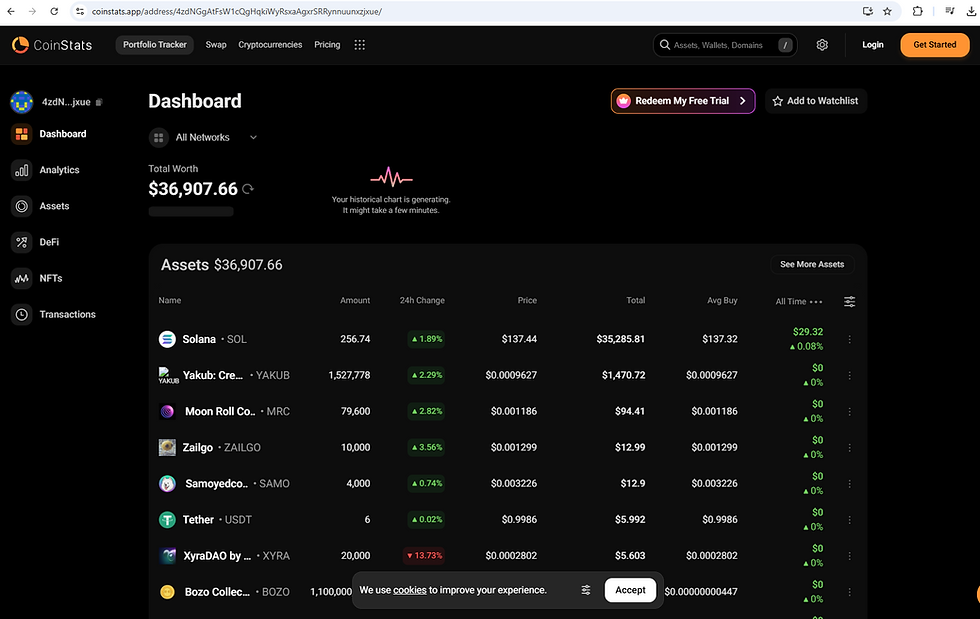This screenshot has width=980, height=619.
Task: Open Solana row three-dot menu
Action: [x=849, y=339]
